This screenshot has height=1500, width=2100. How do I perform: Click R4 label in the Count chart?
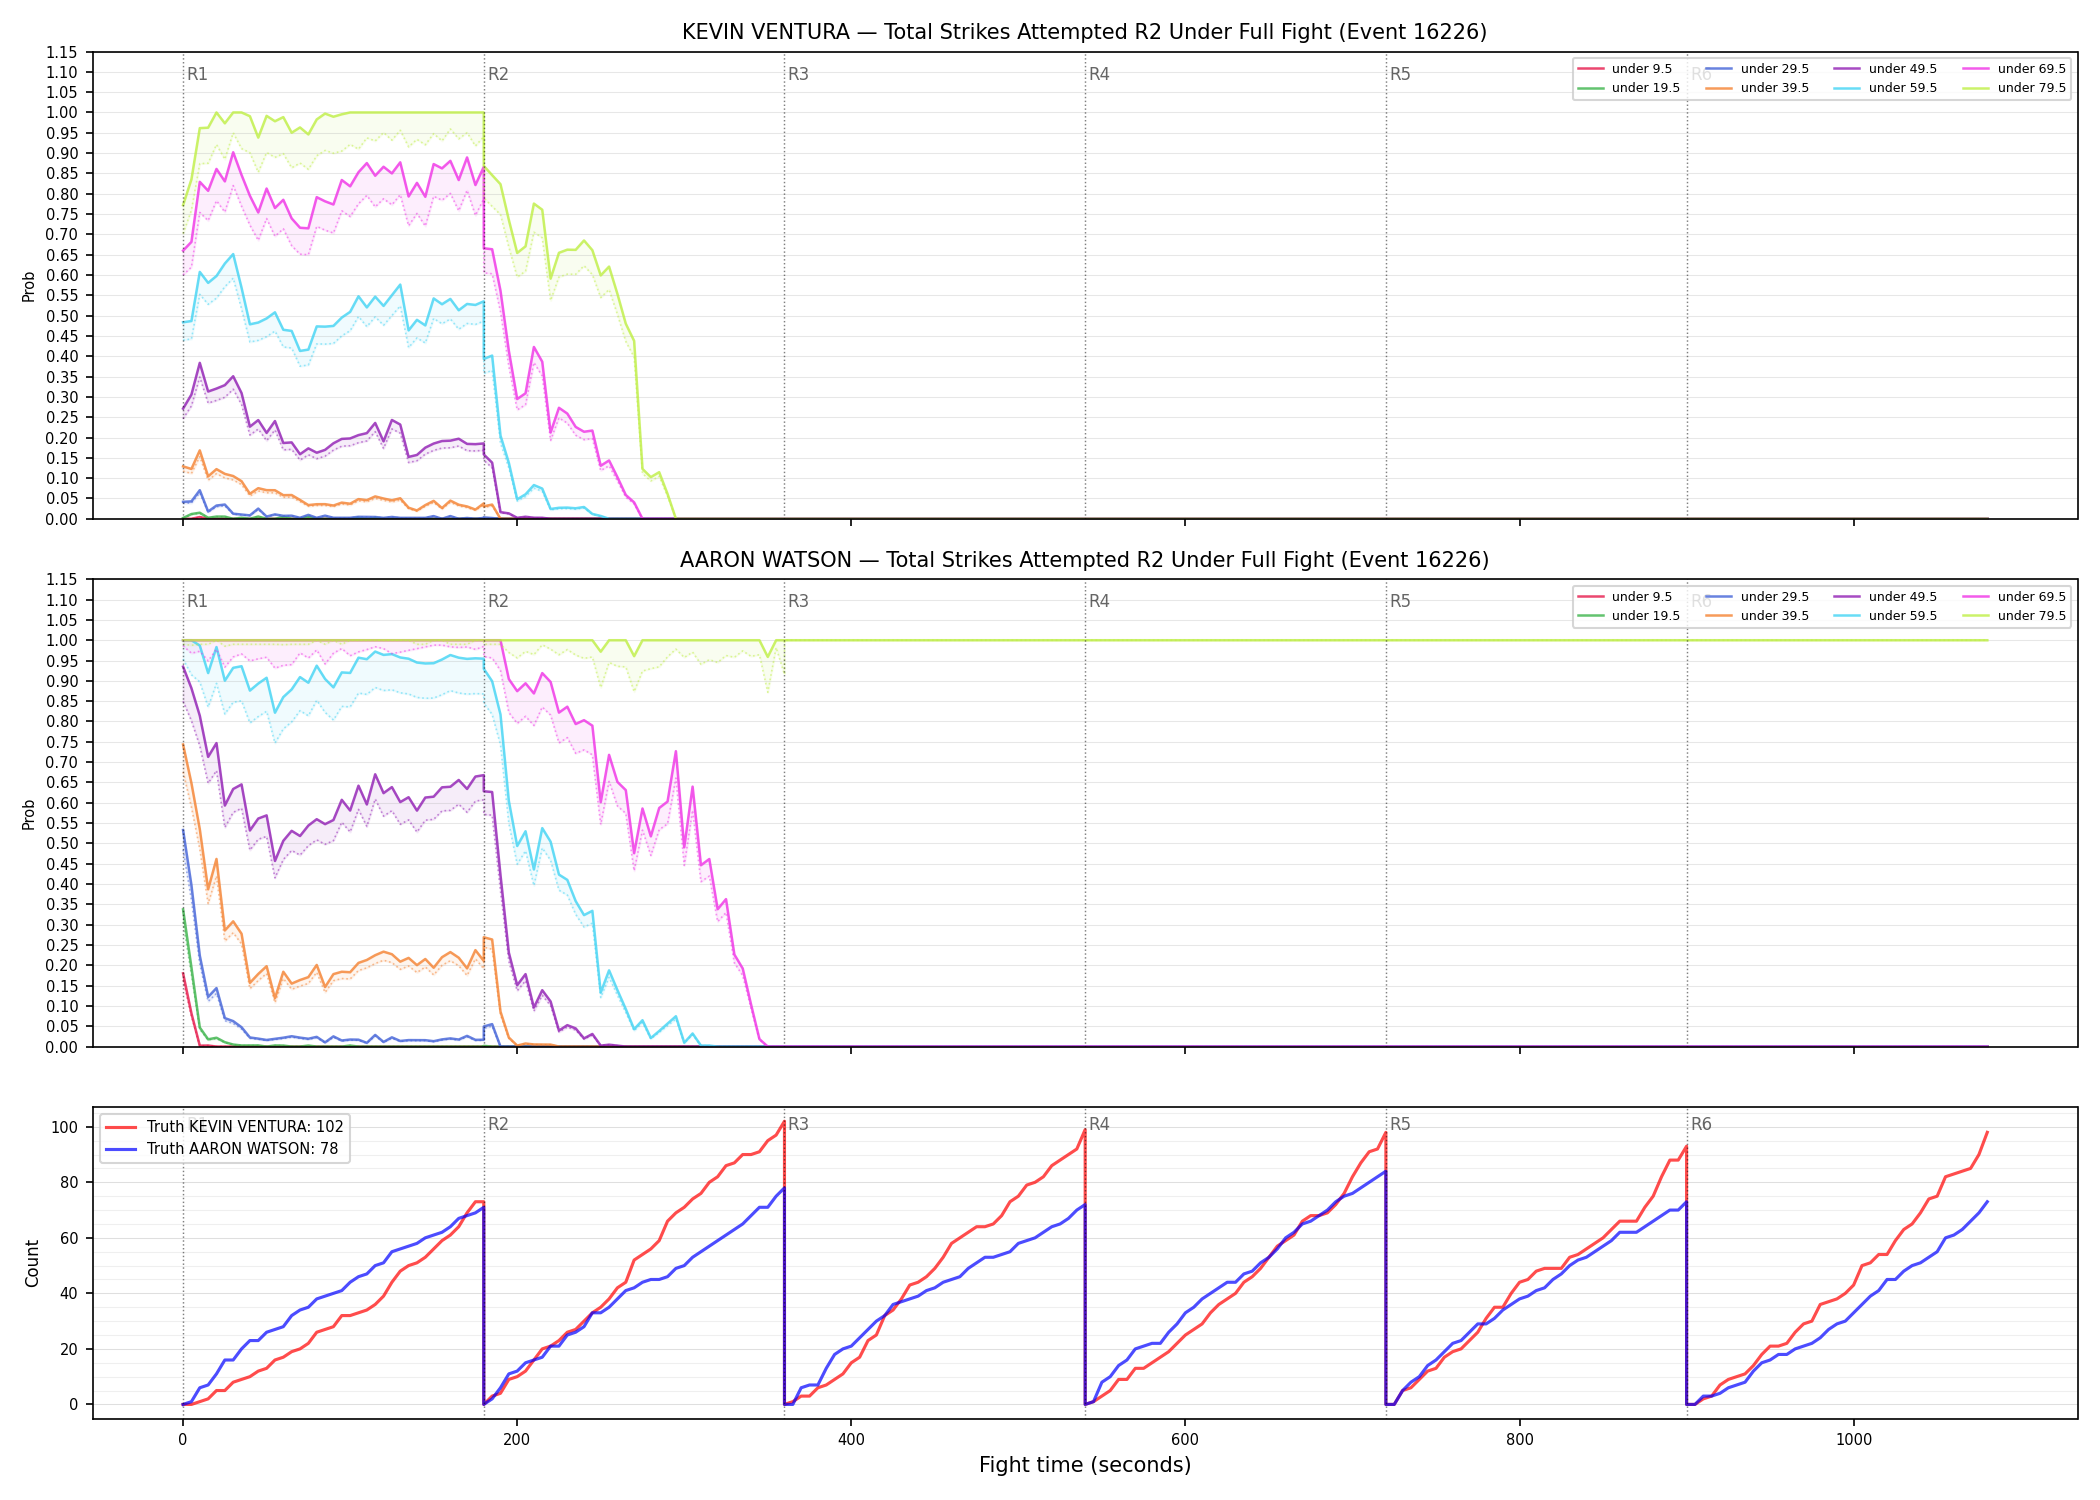point(1099,1124)
